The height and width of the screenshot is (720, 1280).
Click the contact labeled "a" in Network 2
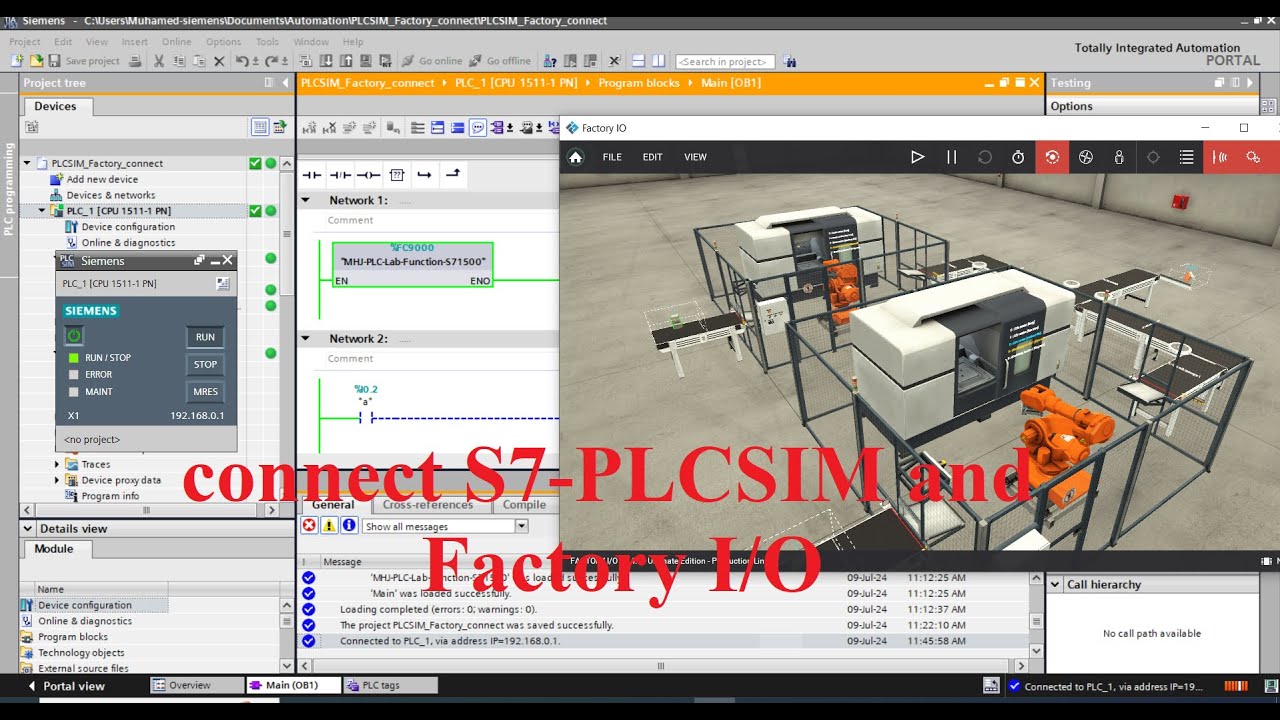tap(365, 418)
